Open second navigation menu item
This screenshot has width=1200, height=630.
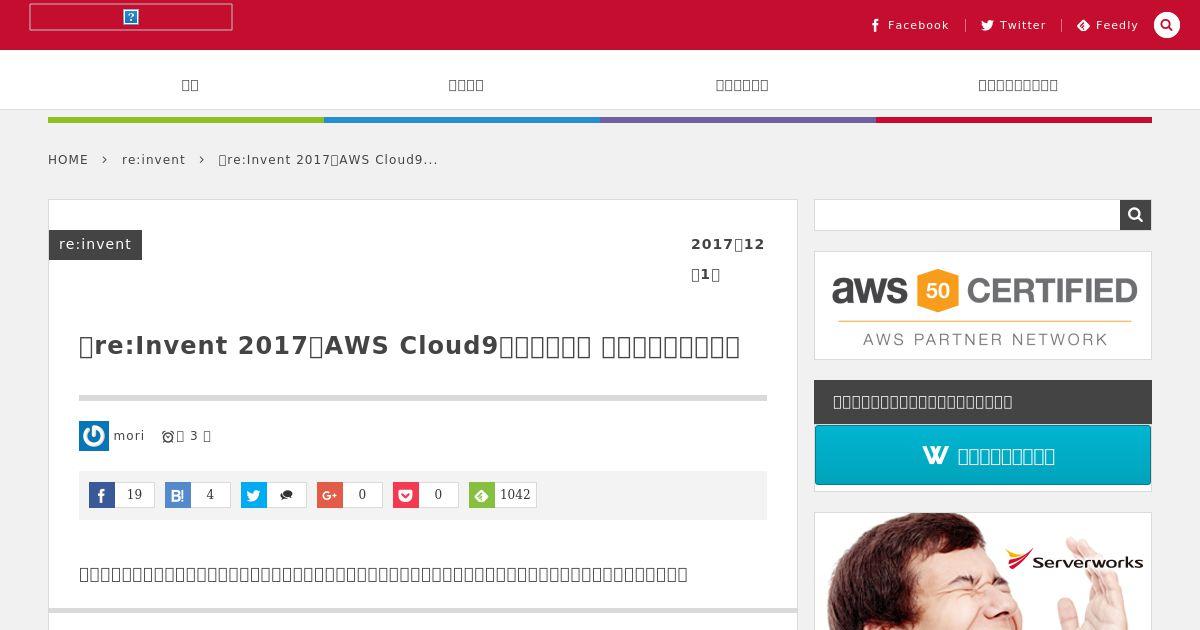click(x=466, y=85)
